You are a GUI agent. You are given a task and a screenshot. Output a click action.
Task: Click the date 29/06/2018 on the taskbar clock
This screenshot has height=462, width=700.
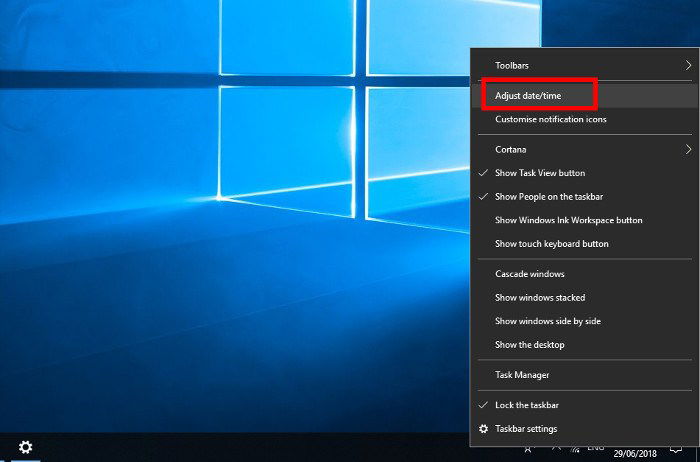pyautogui.click(x=633, y=454)
